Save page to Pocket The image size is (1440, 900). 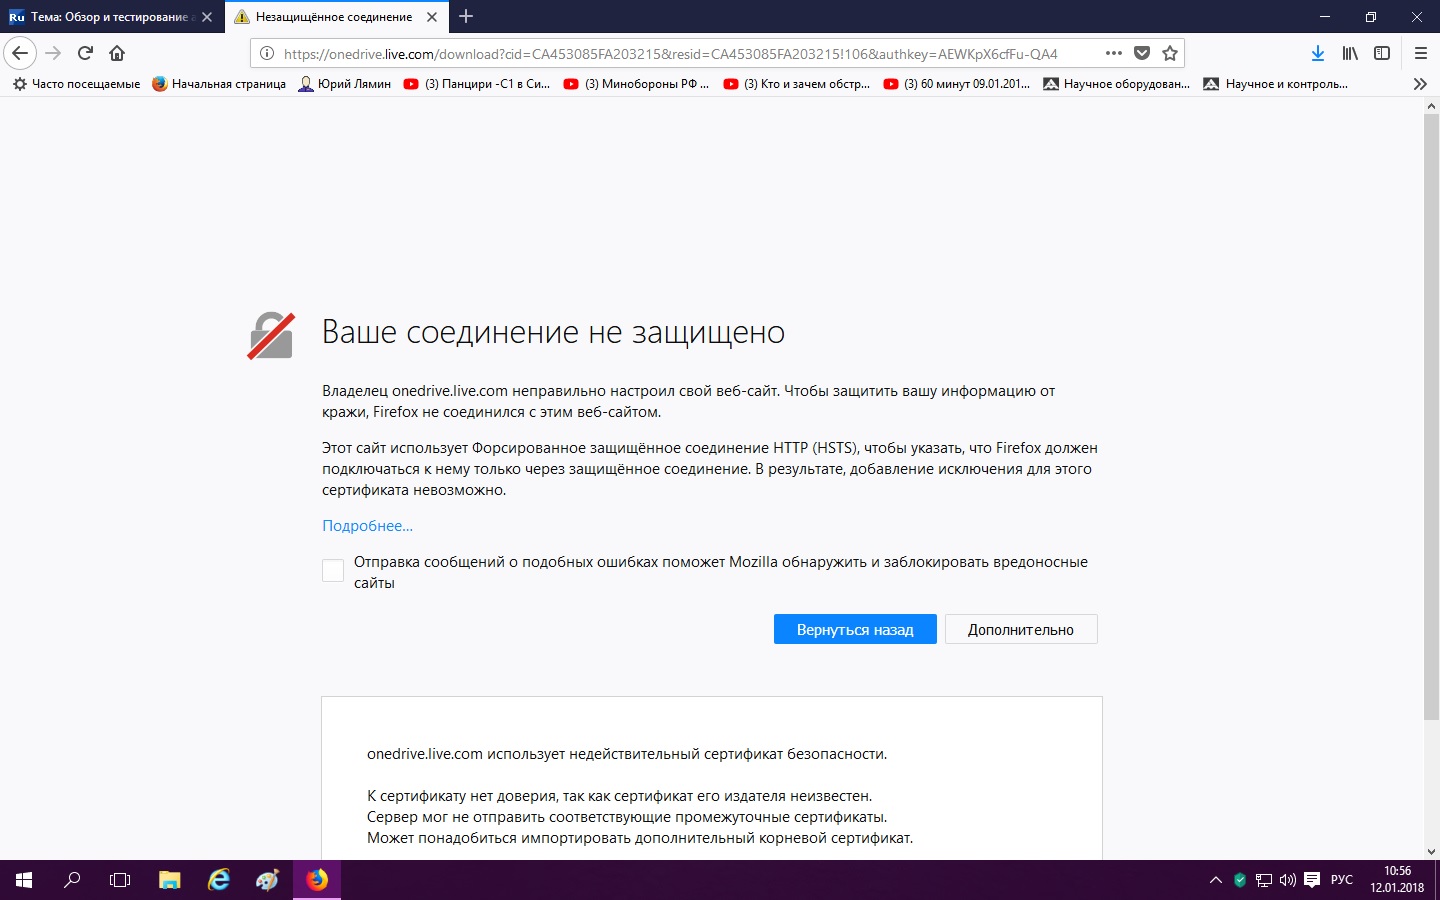tap(1142, 54)
